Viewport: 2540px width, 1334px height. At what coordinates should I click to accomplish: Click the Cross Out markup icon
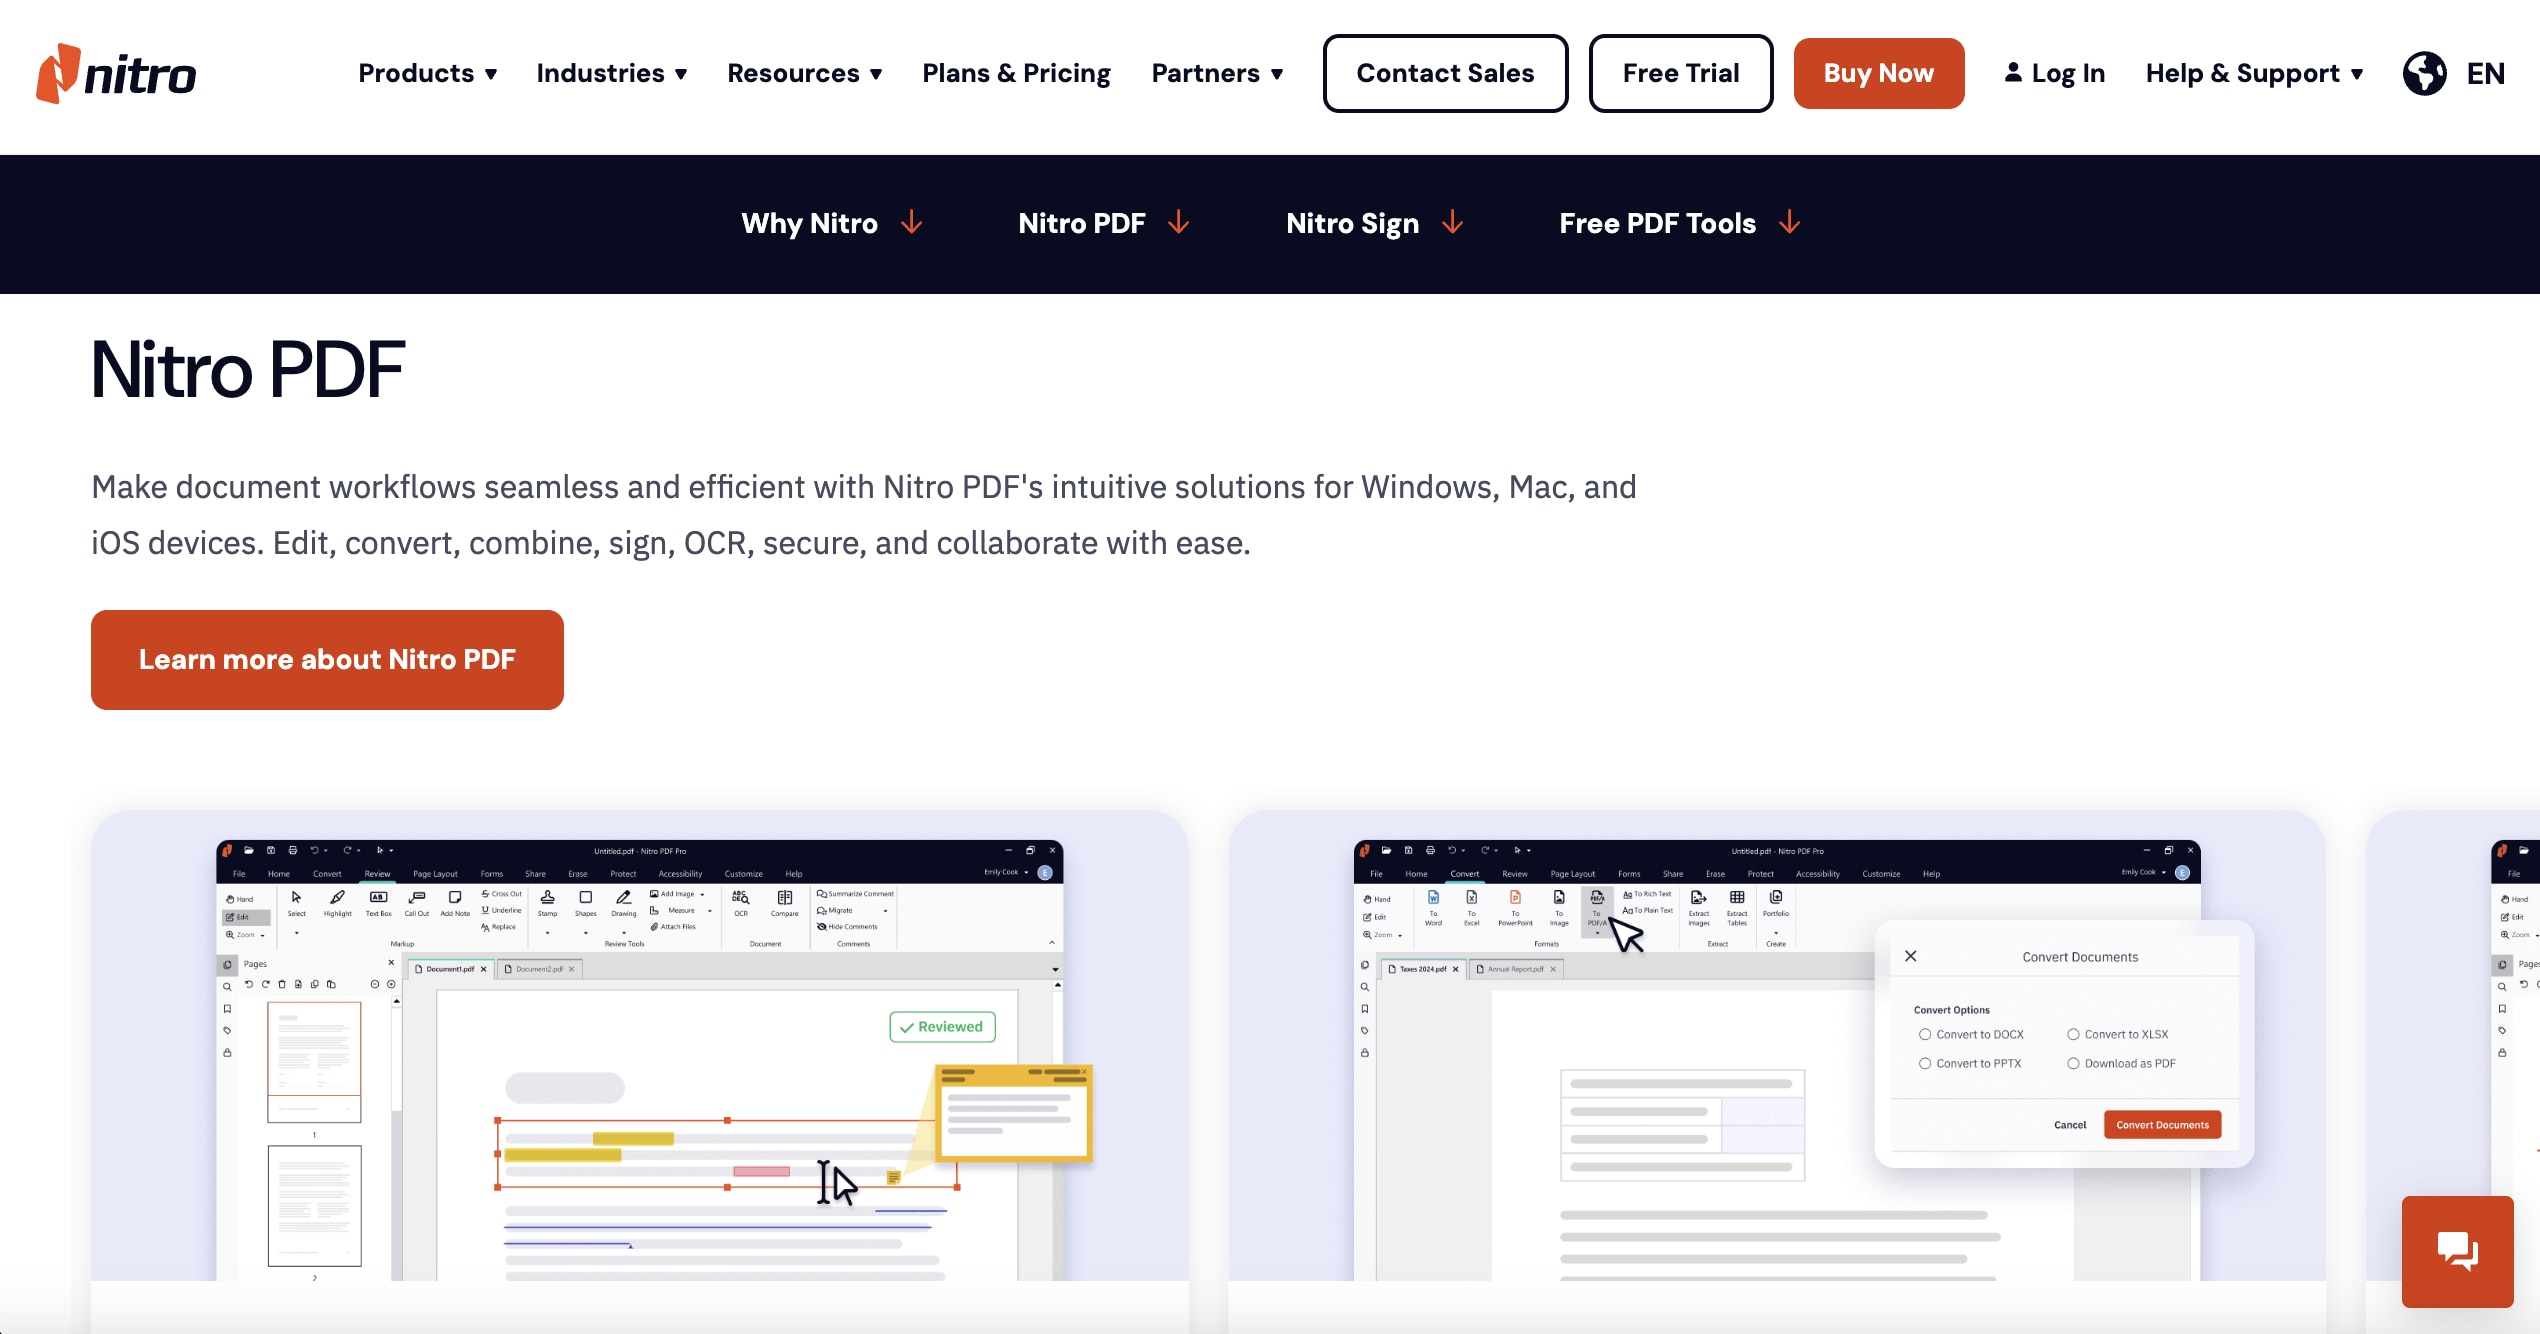(x=486, y=894)
